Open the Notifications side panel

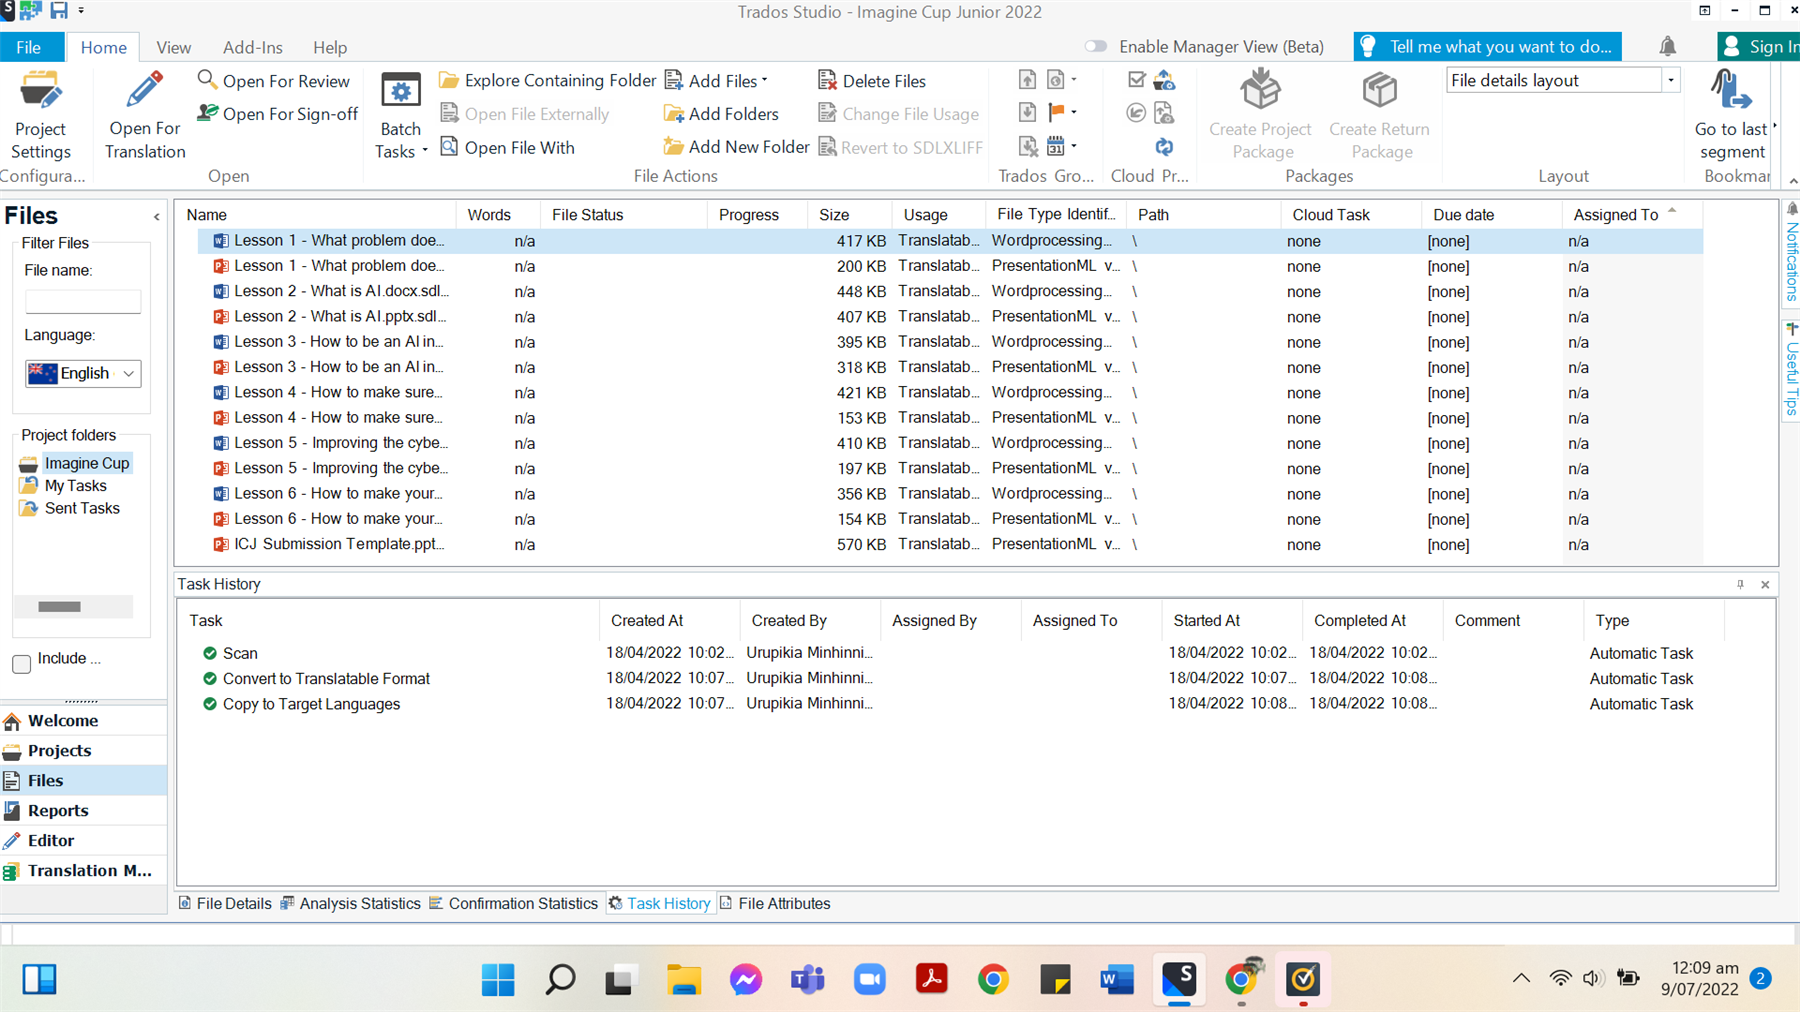point(1791,252)
